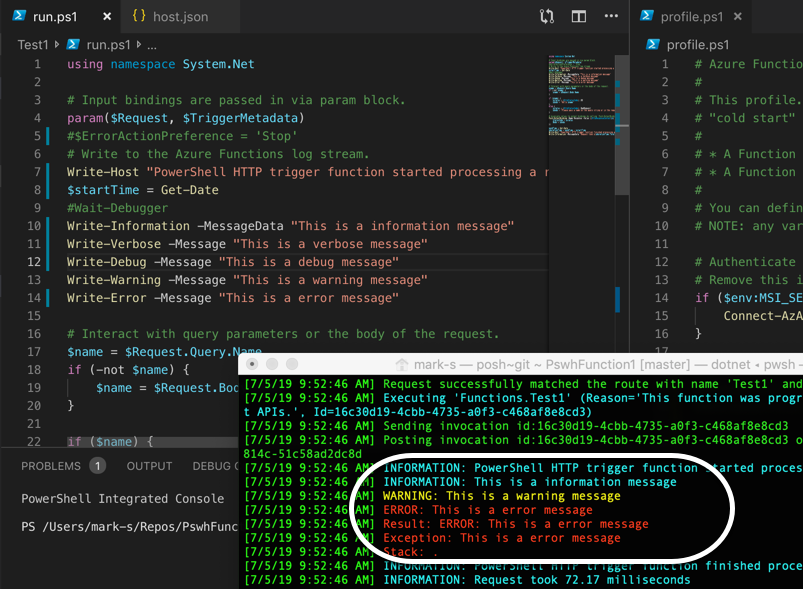Click 'INFORMATION: This is a information message' in terminal
This screenshot has width=803, height=589.
[530, 482]
